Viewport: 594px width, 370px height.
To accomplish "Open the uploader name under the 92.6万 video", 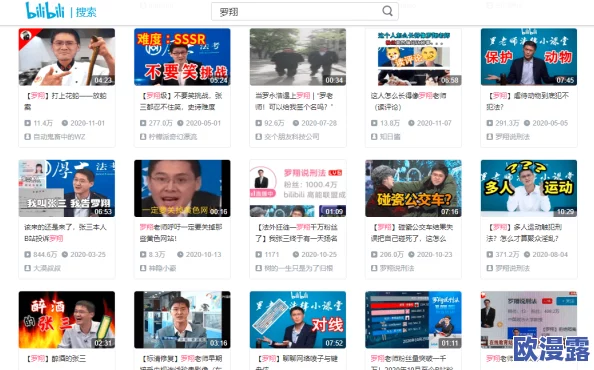I will click(292, 137).
